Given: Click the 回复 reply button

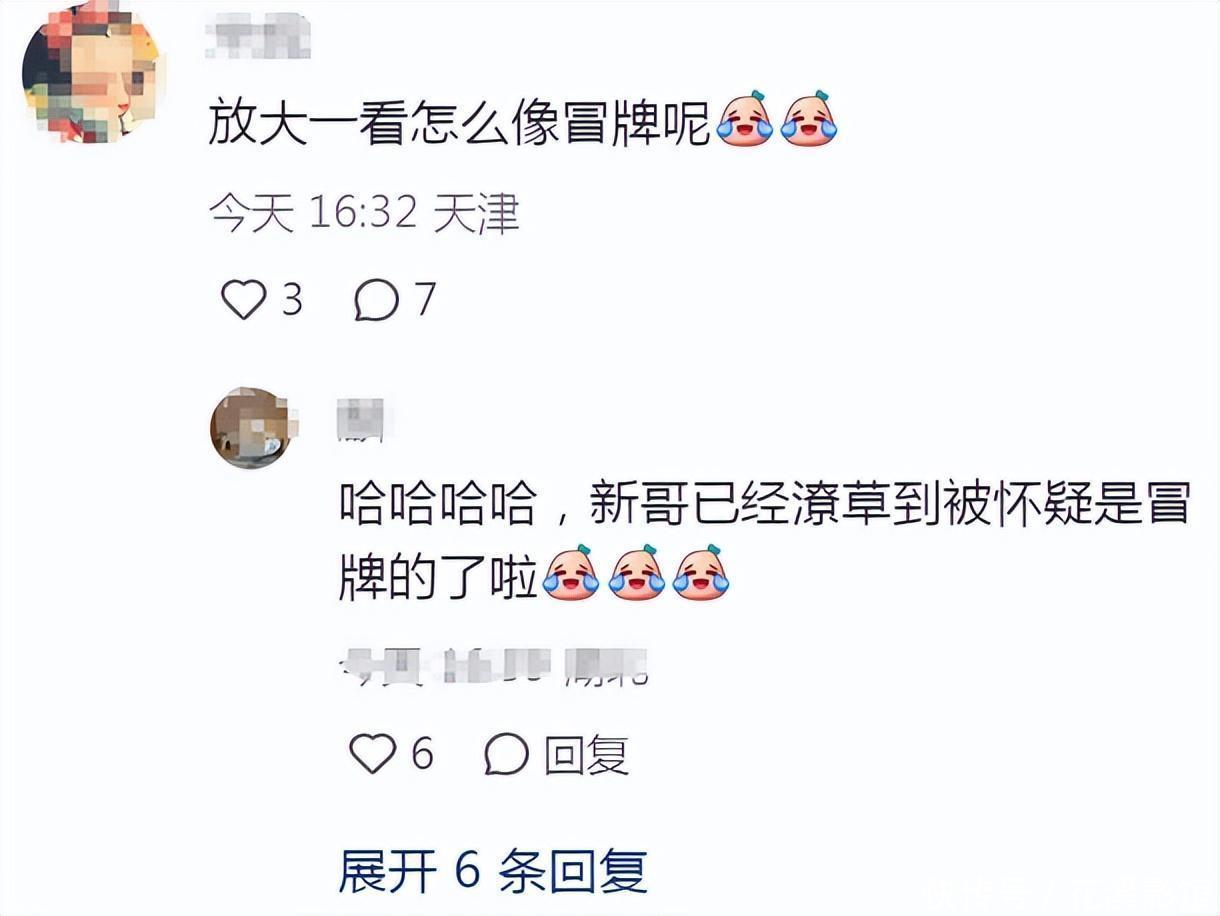Looking at the screenshot, I should 587,754.
